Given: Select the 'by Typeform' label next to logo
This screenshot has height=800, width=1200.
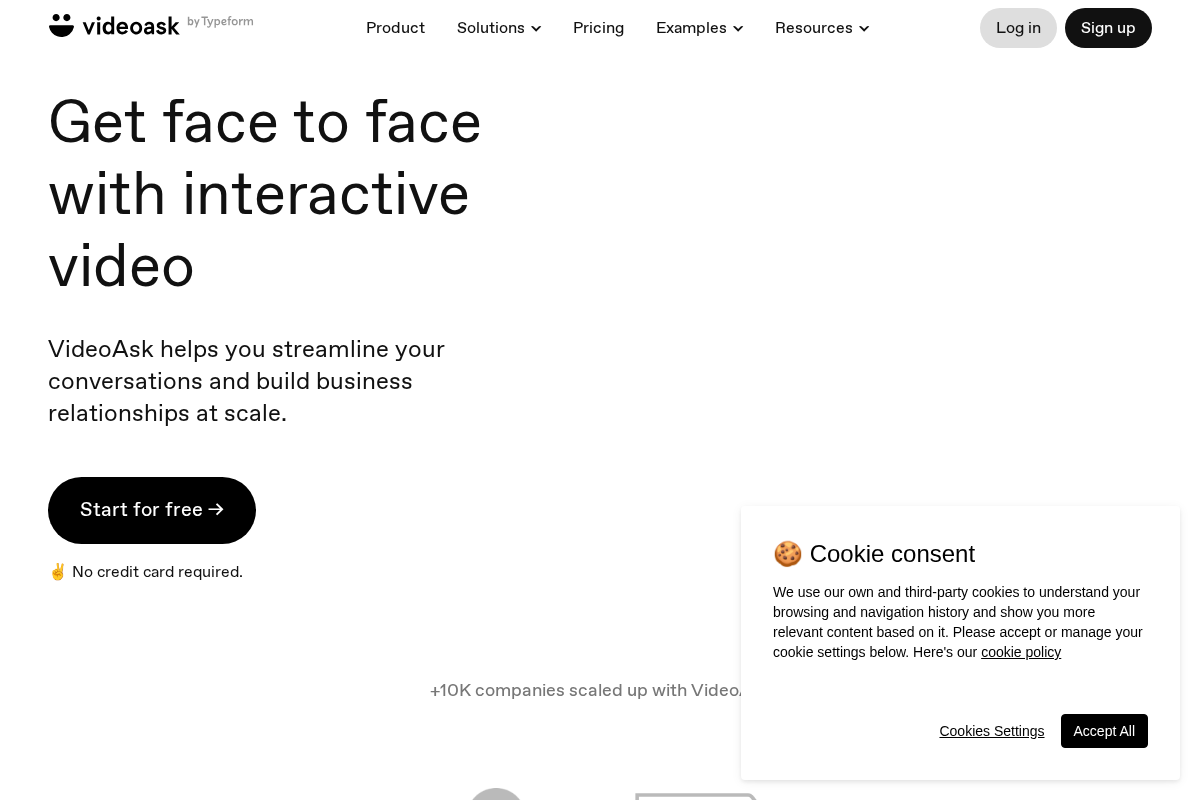Looking at the screenshot, I should 220,21.
